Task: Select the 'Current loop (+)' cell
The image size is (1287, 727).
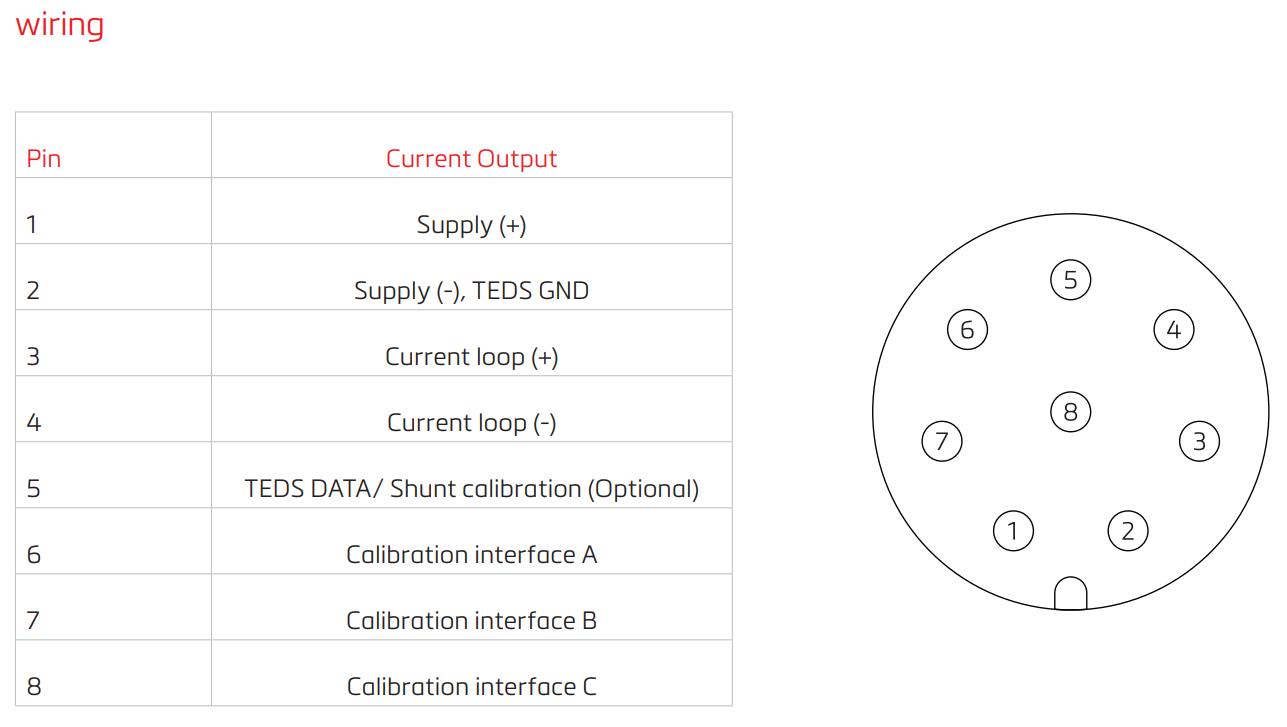Action: [471, 357]
